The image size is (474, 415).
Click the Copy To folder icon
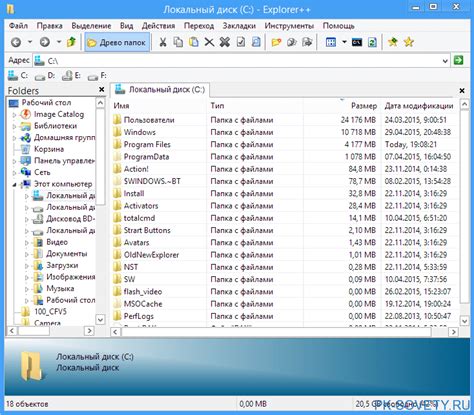click(x=292, y=42)
